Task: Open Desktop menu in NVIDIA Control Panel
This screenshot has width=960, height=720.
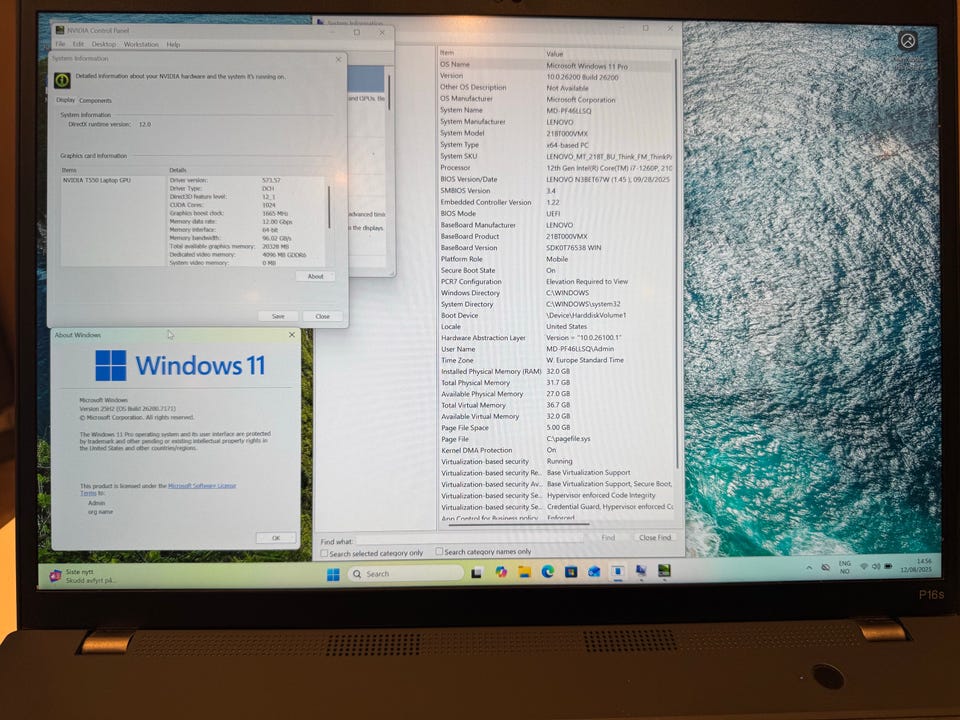Action: (103, 44)
